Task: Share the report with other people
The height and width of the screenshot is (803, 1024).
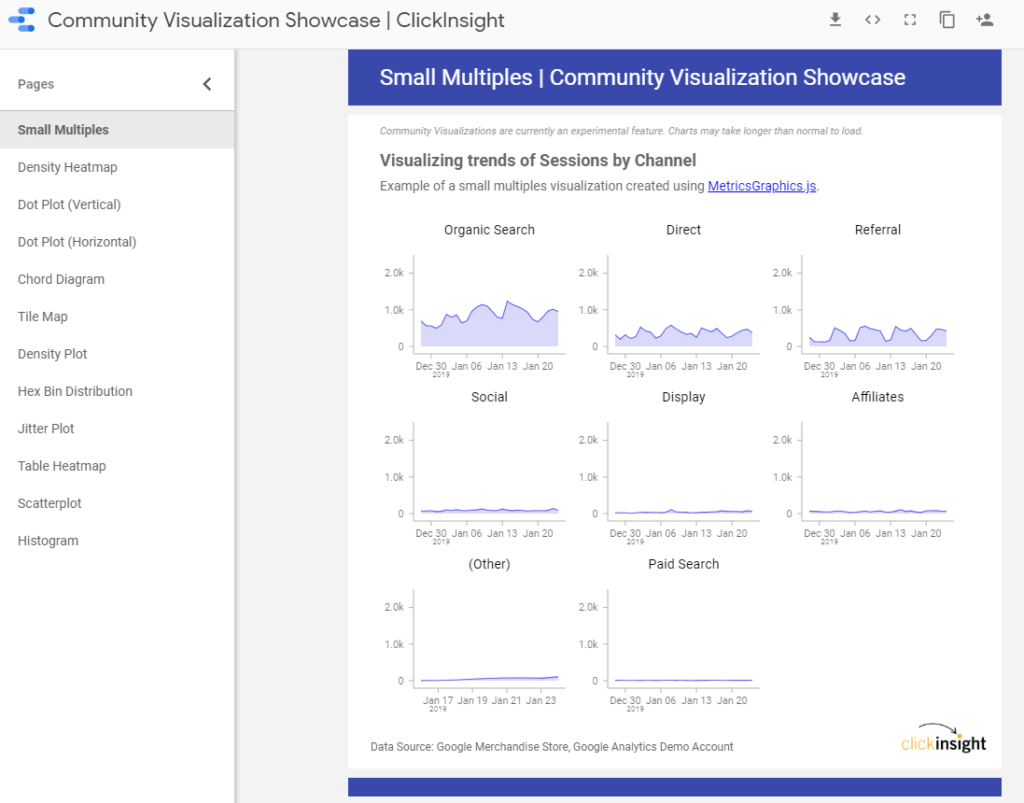Action: pos(984,19)
